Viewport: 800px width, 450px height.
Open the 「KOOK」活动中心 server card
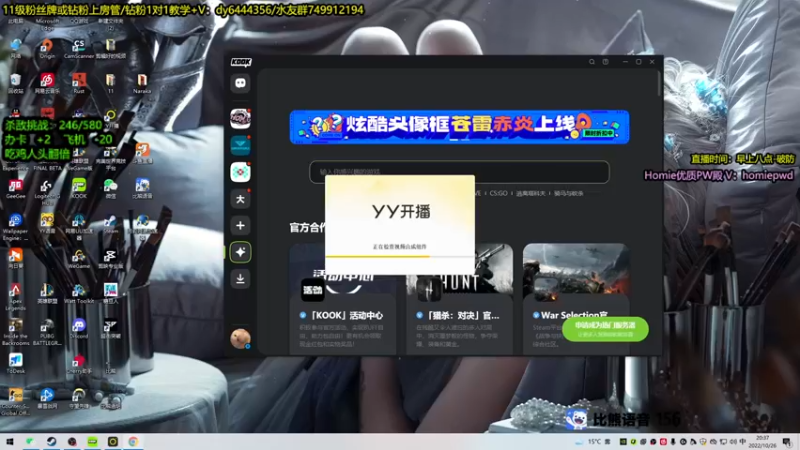click(x=343, y=299)
